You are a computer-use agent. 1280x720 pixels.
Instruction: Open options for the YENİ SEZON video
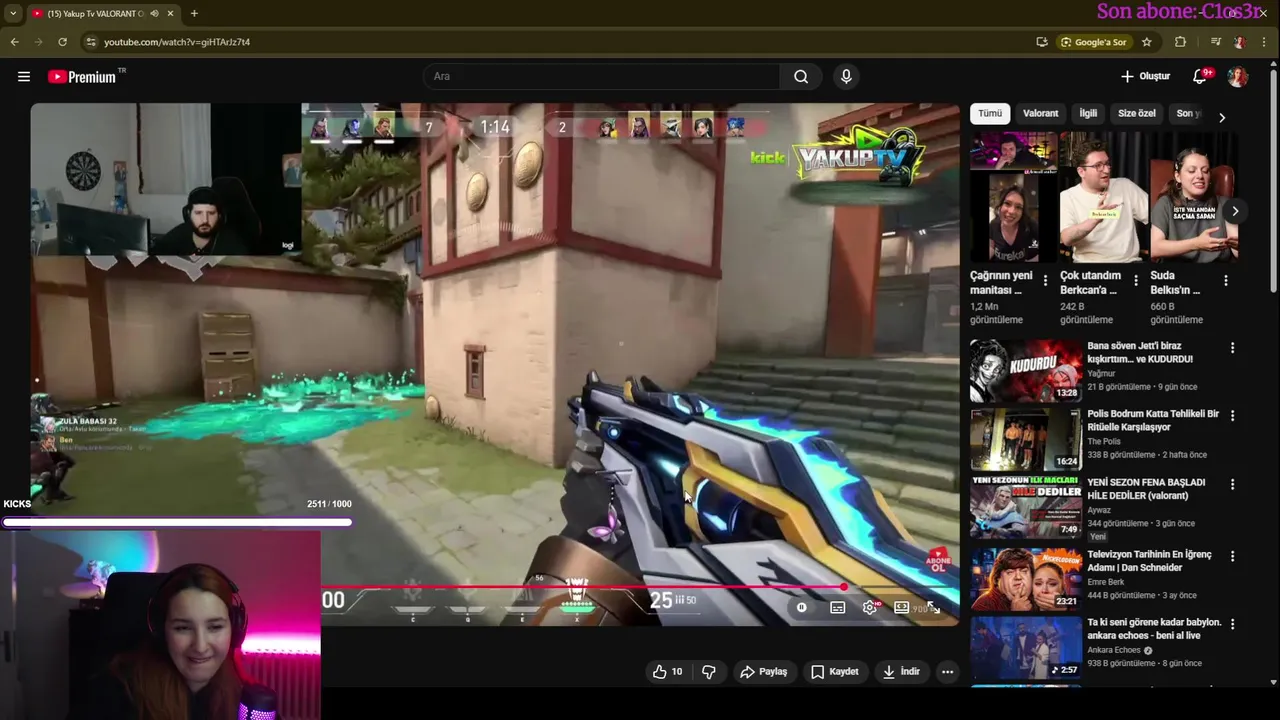[1232, 485]
